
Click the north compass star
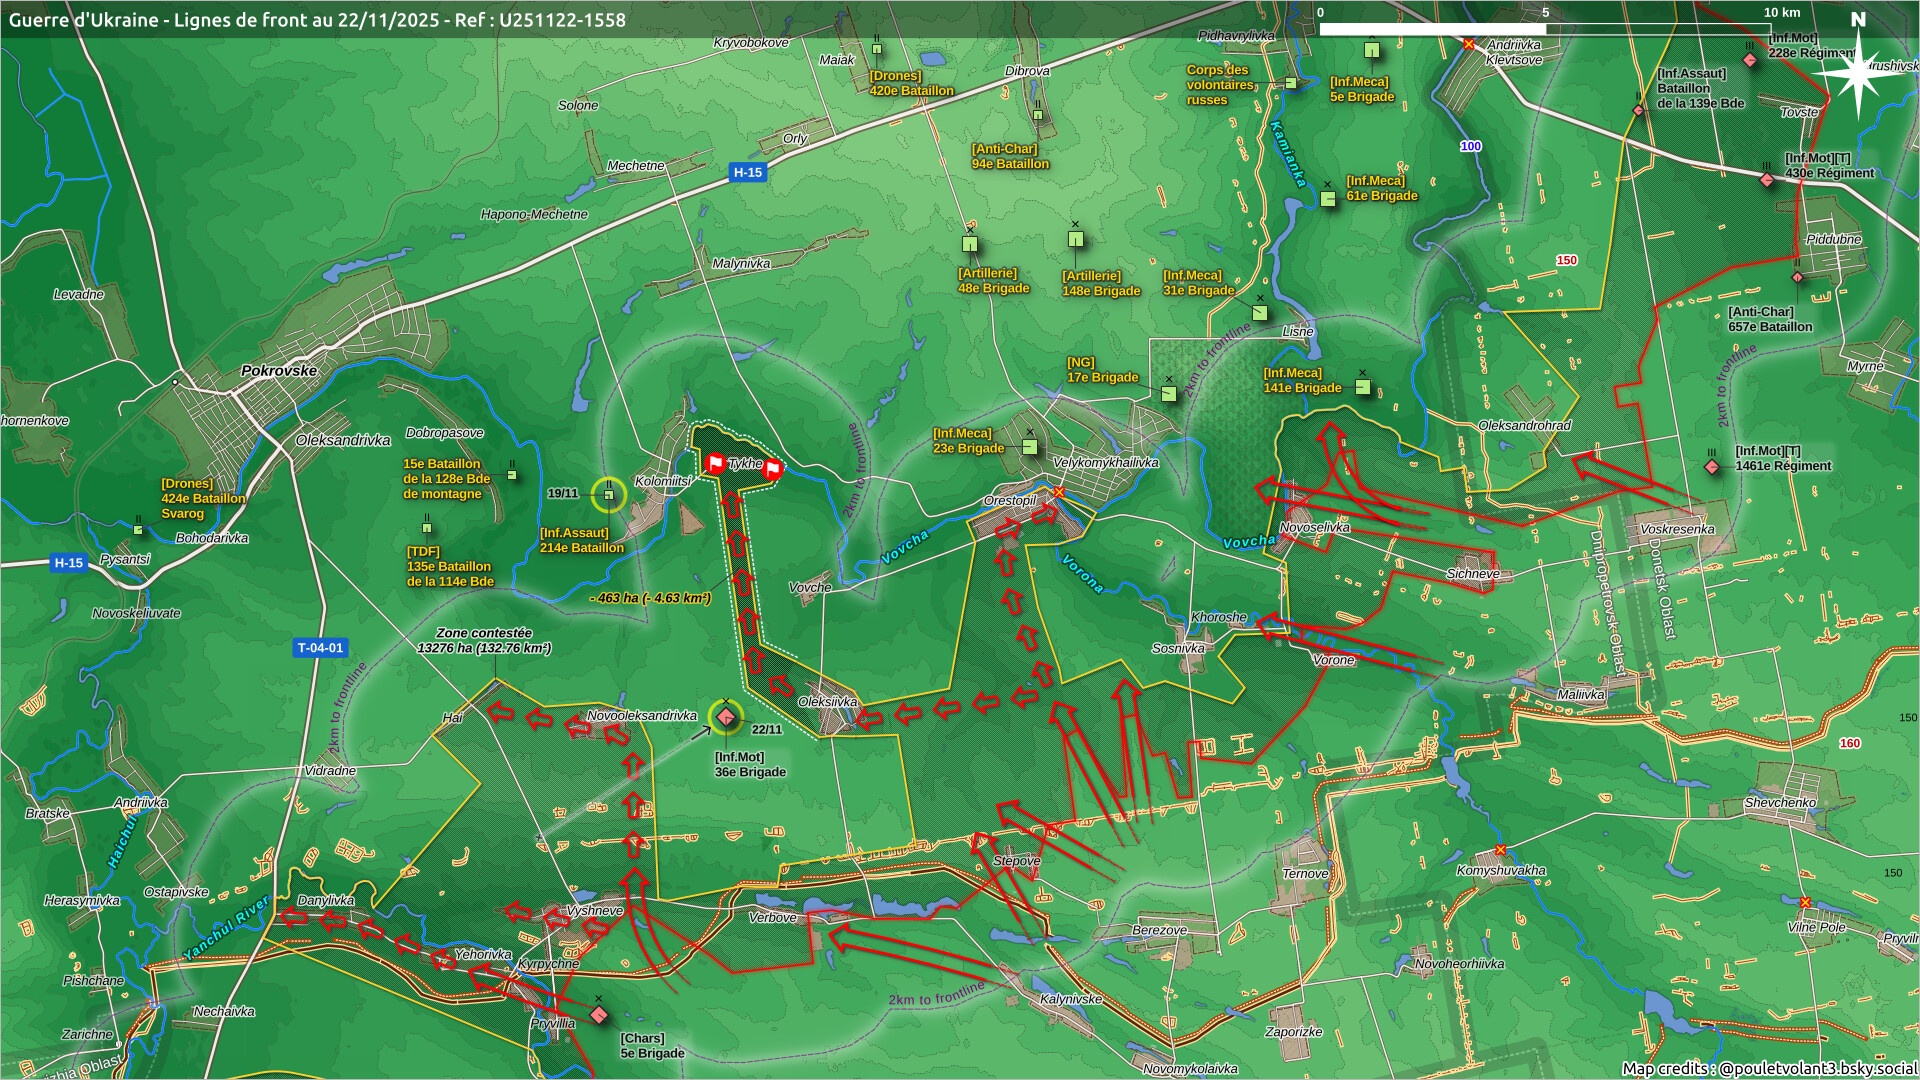[1857, 75]
